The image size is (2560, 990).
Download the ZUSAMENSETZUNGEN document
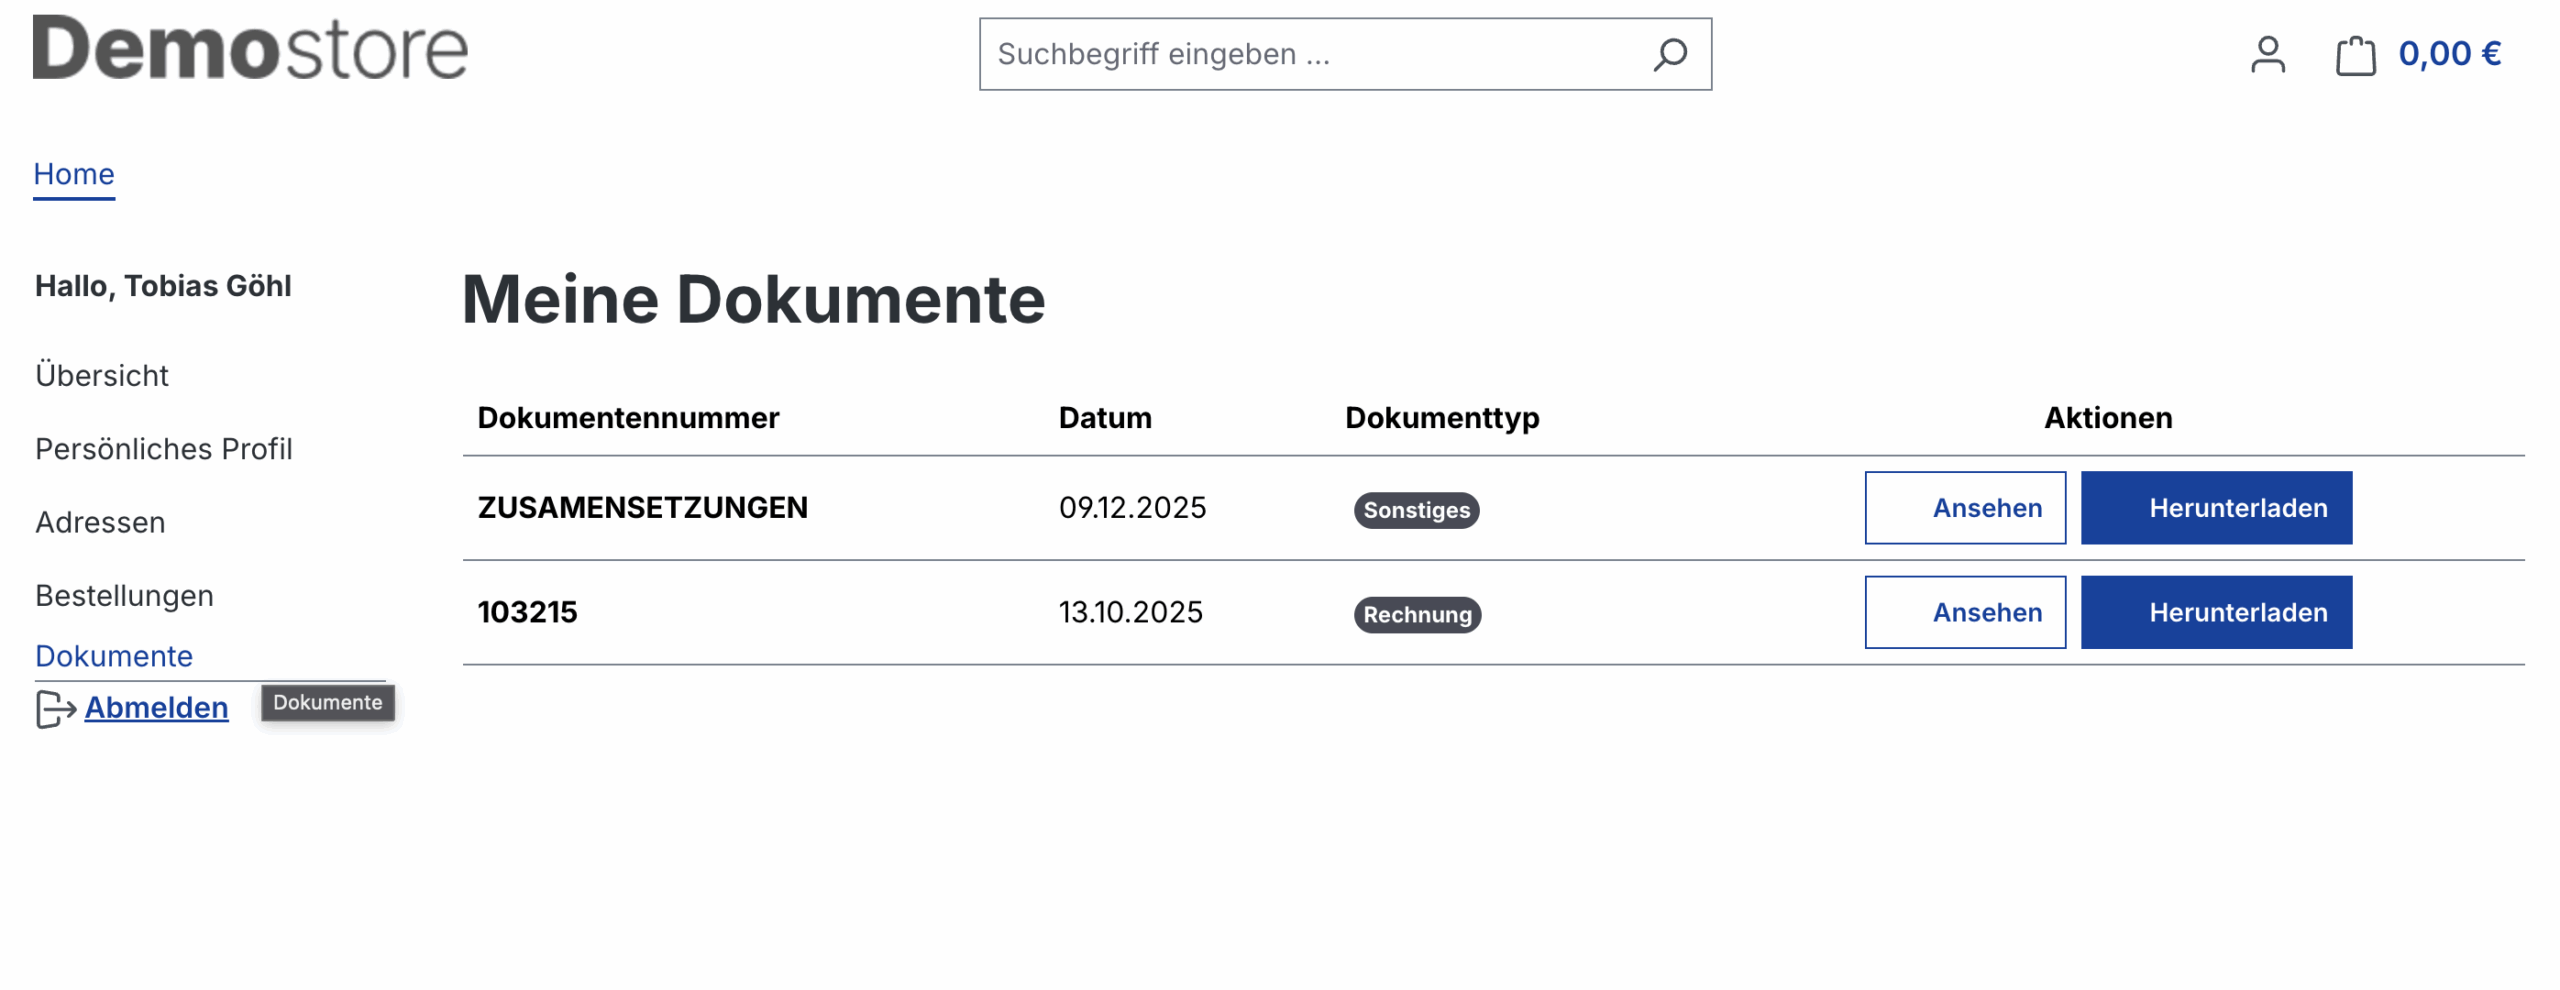point(2215,508)
